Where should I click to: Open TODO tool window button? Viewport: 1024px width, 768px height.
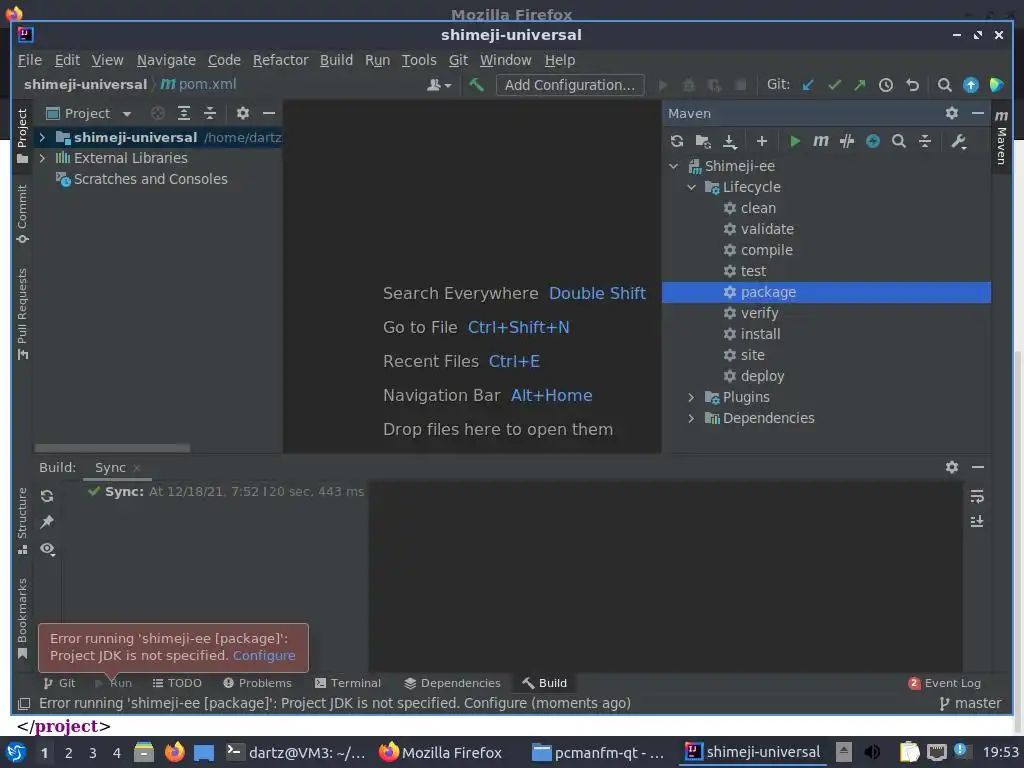point(177,683)
